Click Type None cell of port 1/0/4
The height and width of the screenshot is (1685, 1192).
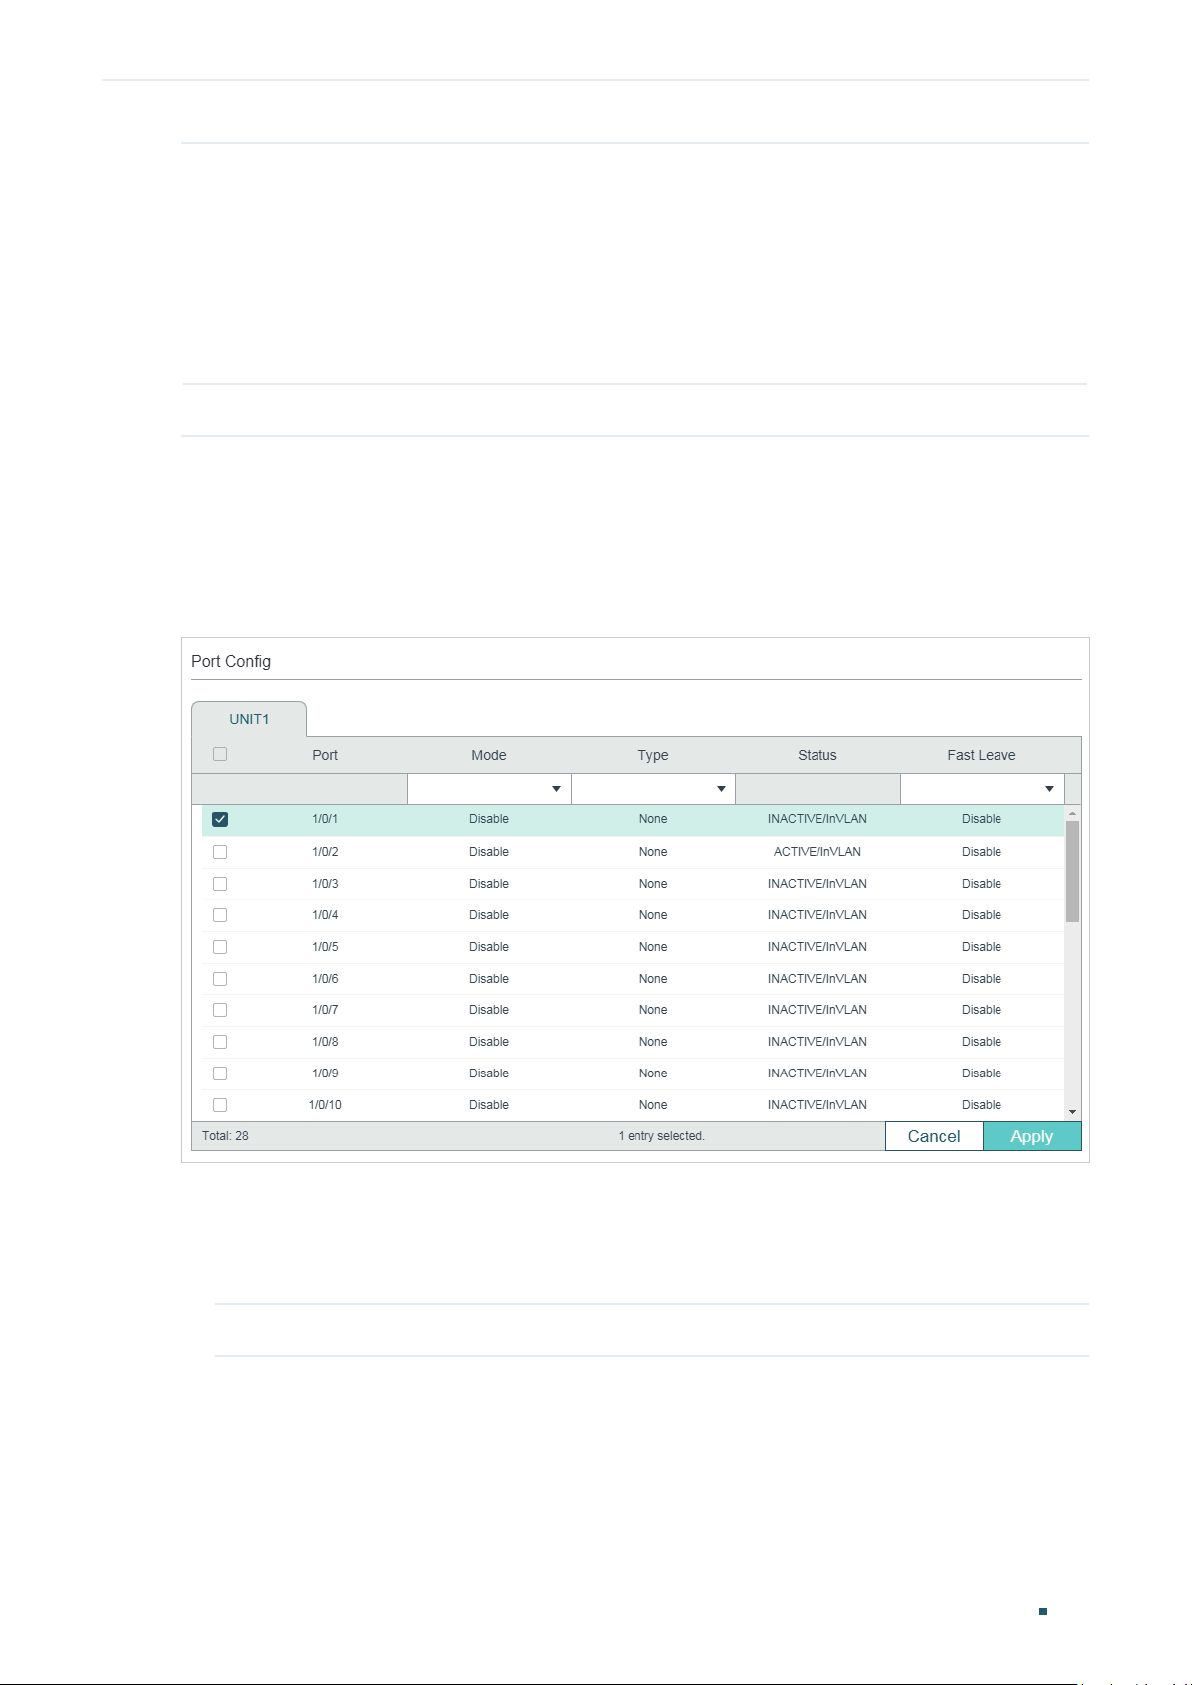653,915
